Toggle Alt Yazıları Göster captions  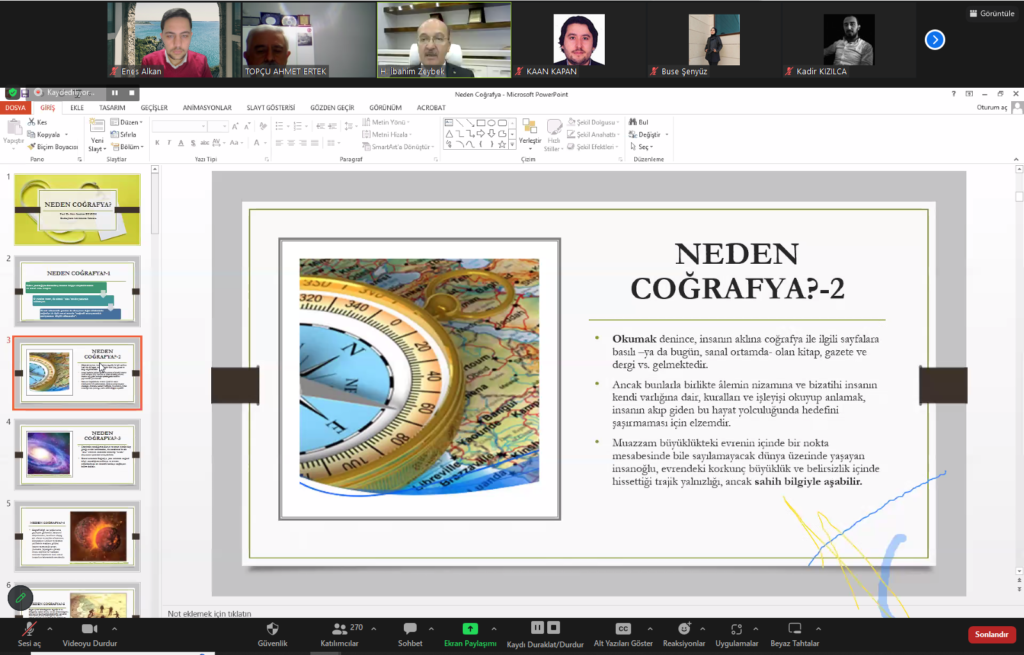click(x=623, y=629)
